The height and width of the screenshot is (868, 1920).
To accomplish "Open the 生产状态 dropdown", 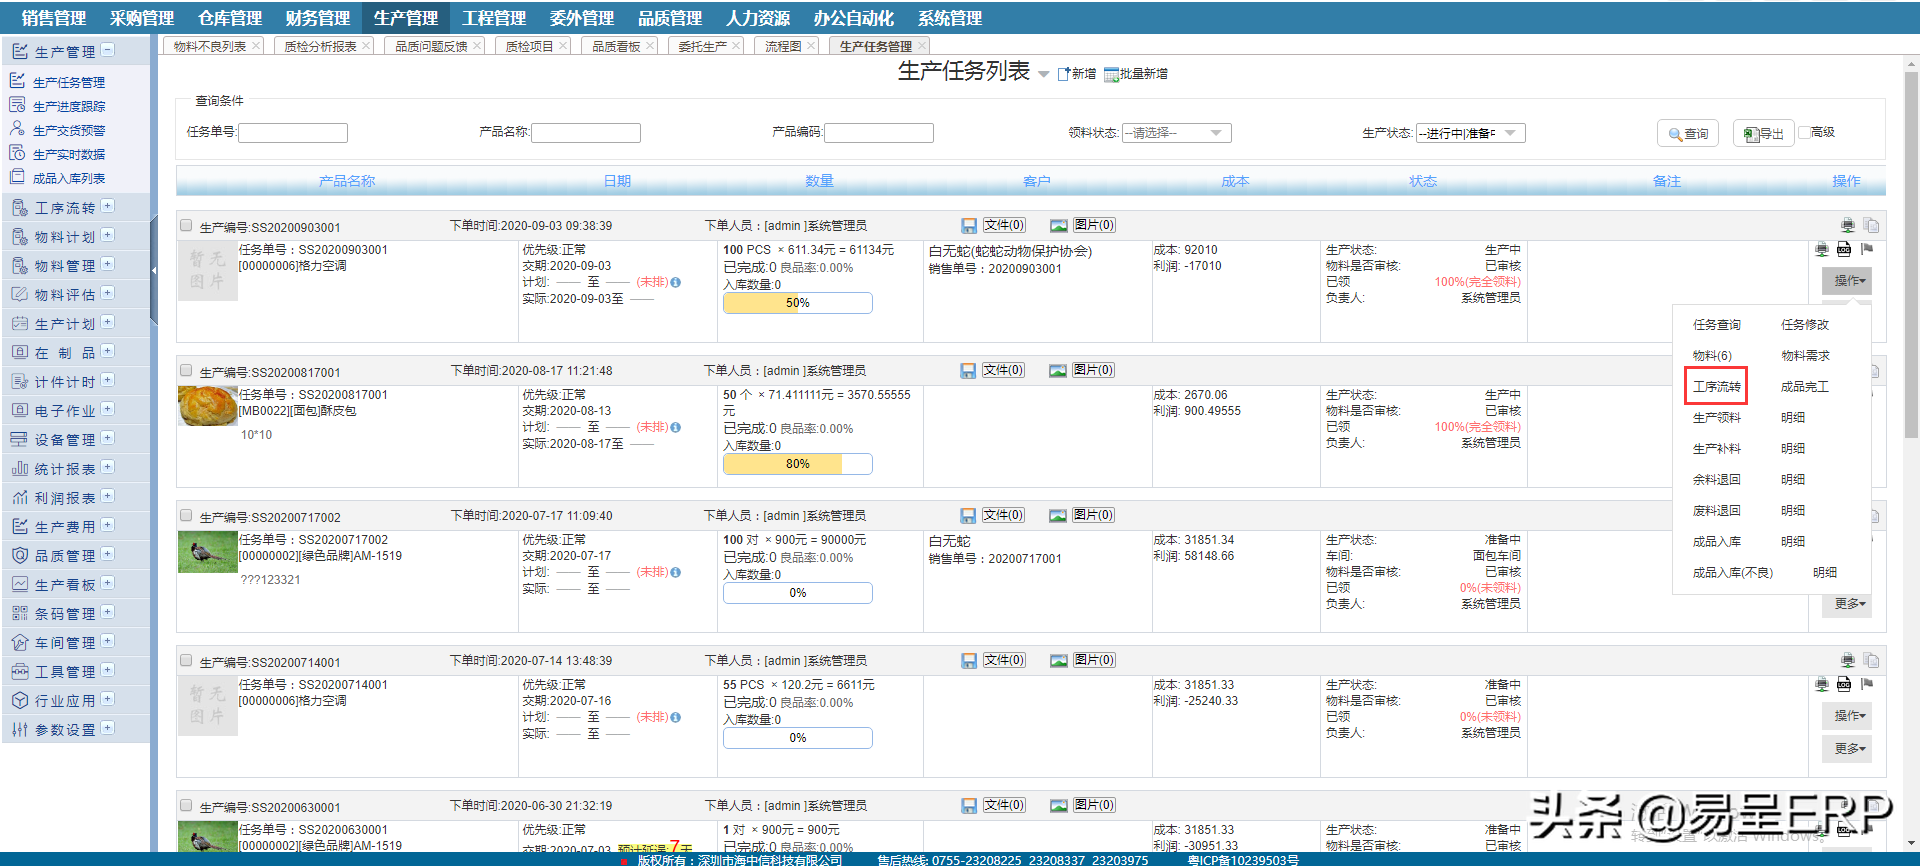I will coord(1470,133).
